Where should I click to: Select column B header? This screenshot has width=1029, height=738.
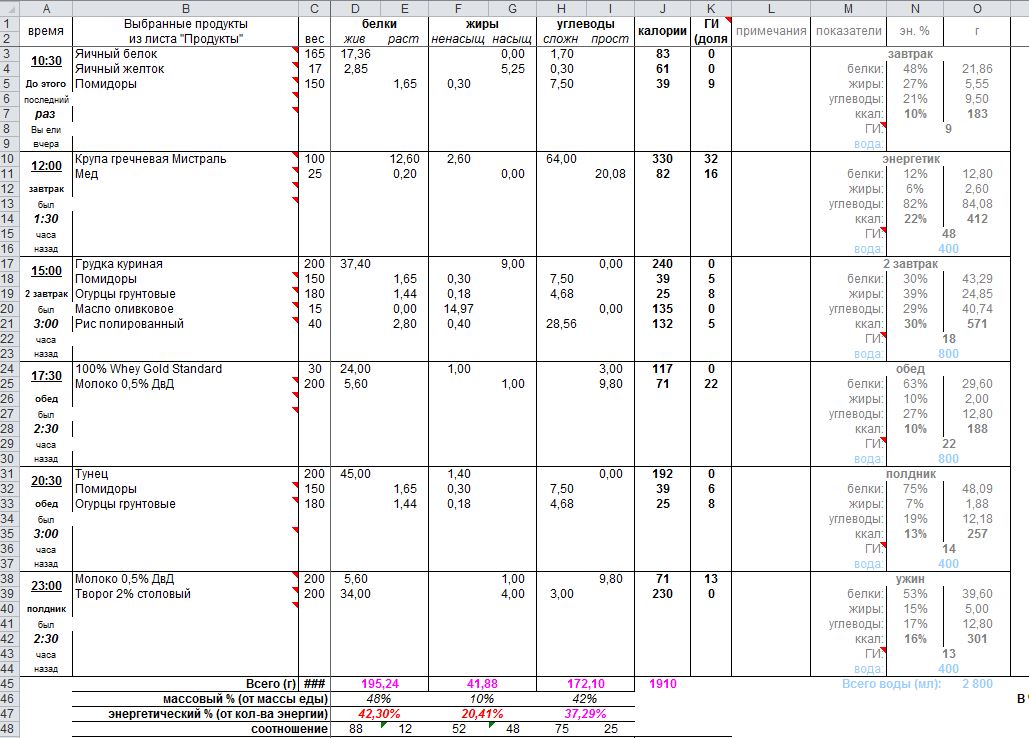click(185, 9)
